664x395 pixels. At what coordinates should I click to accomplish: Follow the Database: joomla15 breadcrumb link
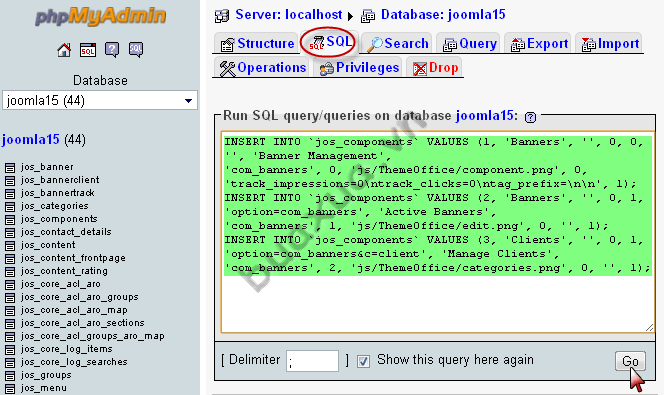[443, 15]
